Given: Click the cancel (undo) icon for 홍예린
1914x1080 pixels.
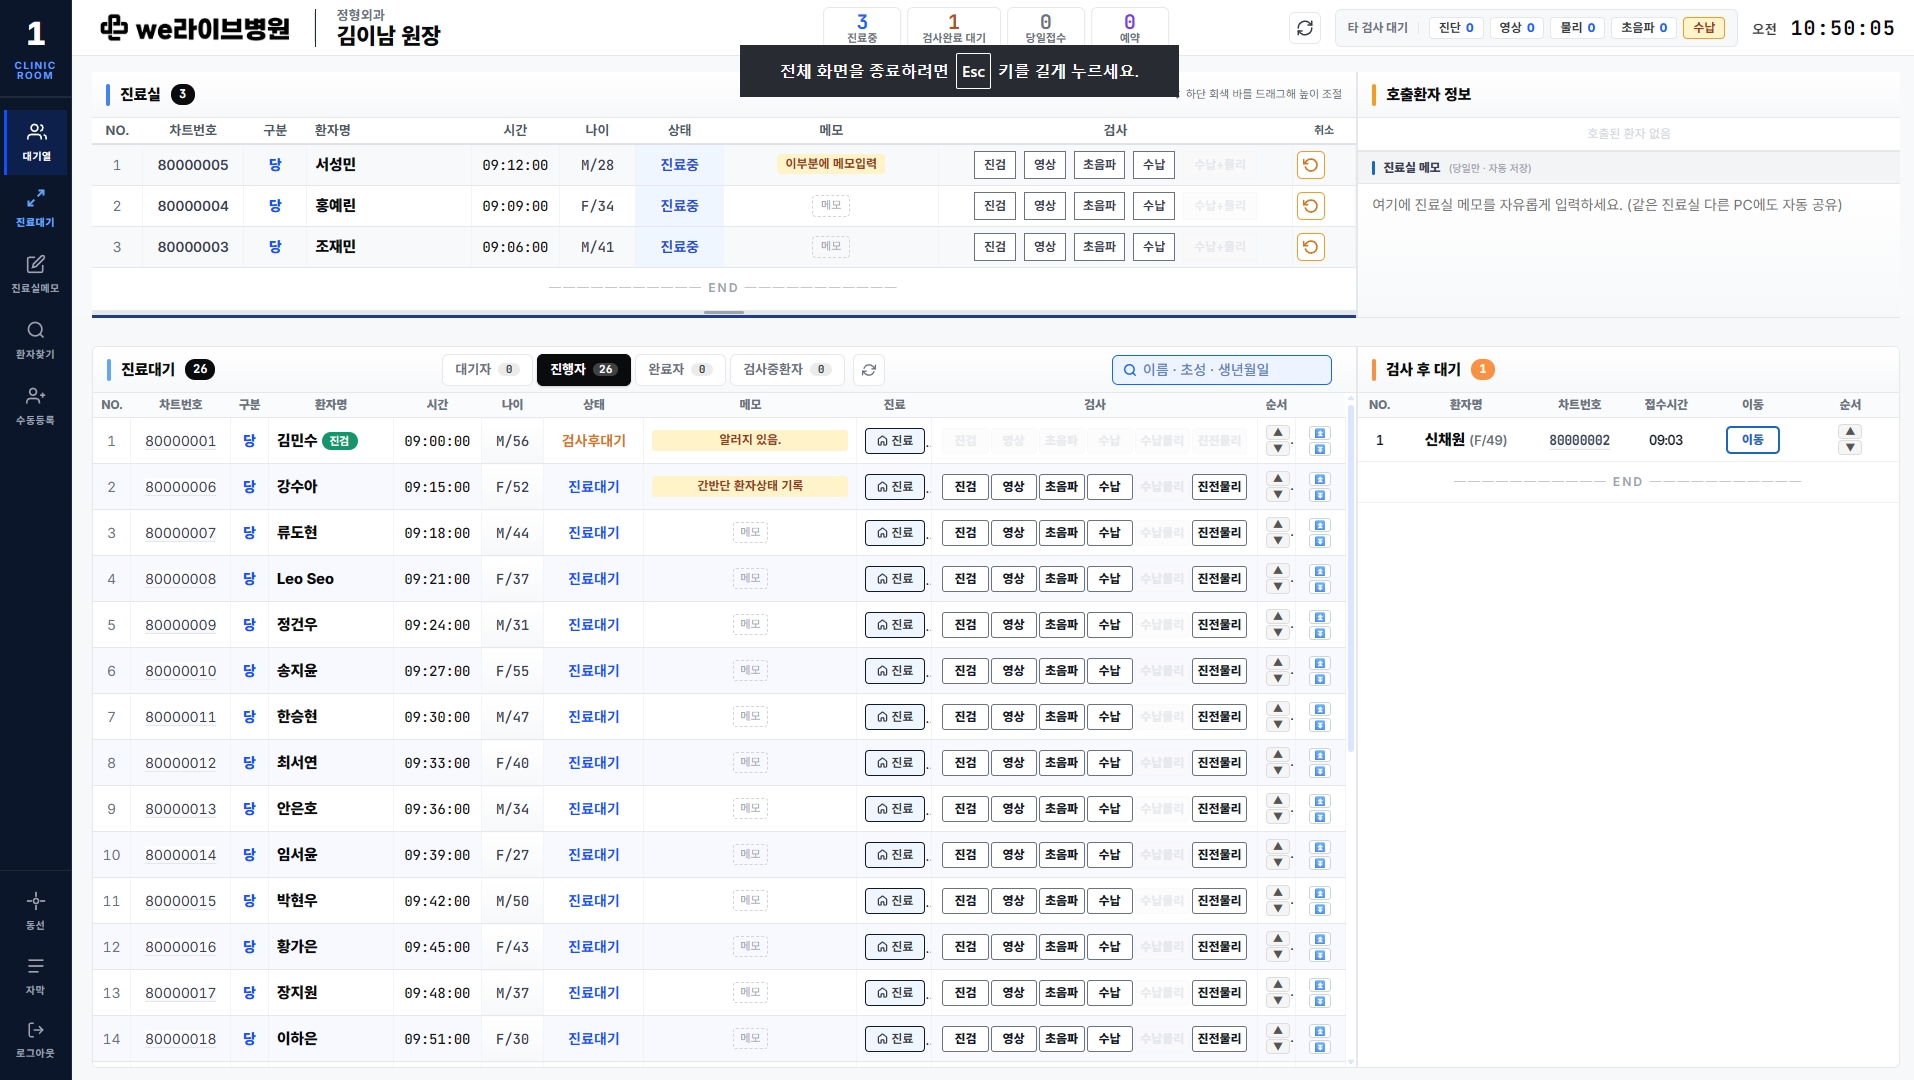Looking at the screenshot, I should point(1310,206).
